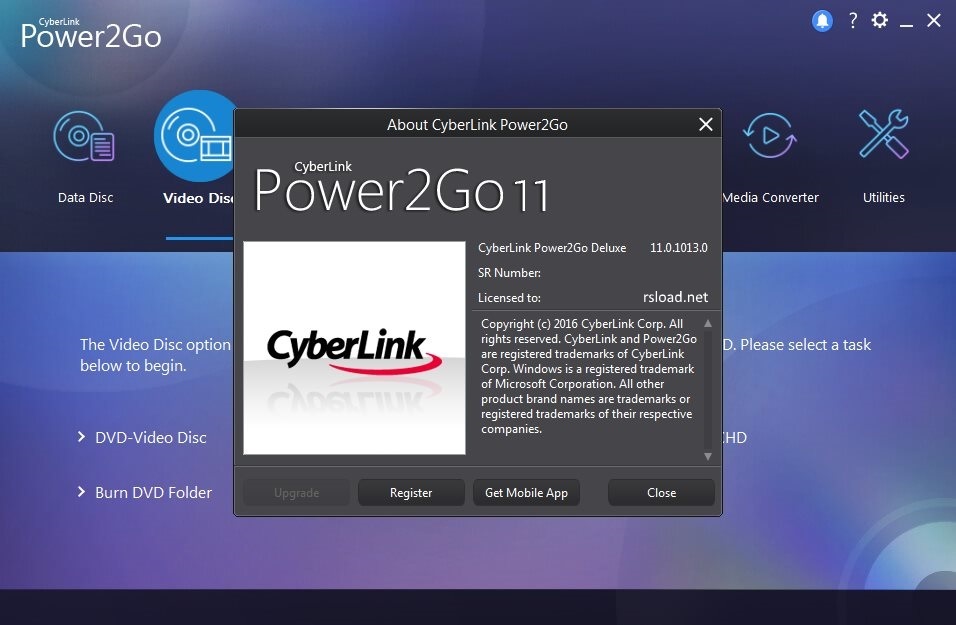Close the About CyberLink Power2Go dialog via X
The image size is (956, 625).
[x=705, y=124]
